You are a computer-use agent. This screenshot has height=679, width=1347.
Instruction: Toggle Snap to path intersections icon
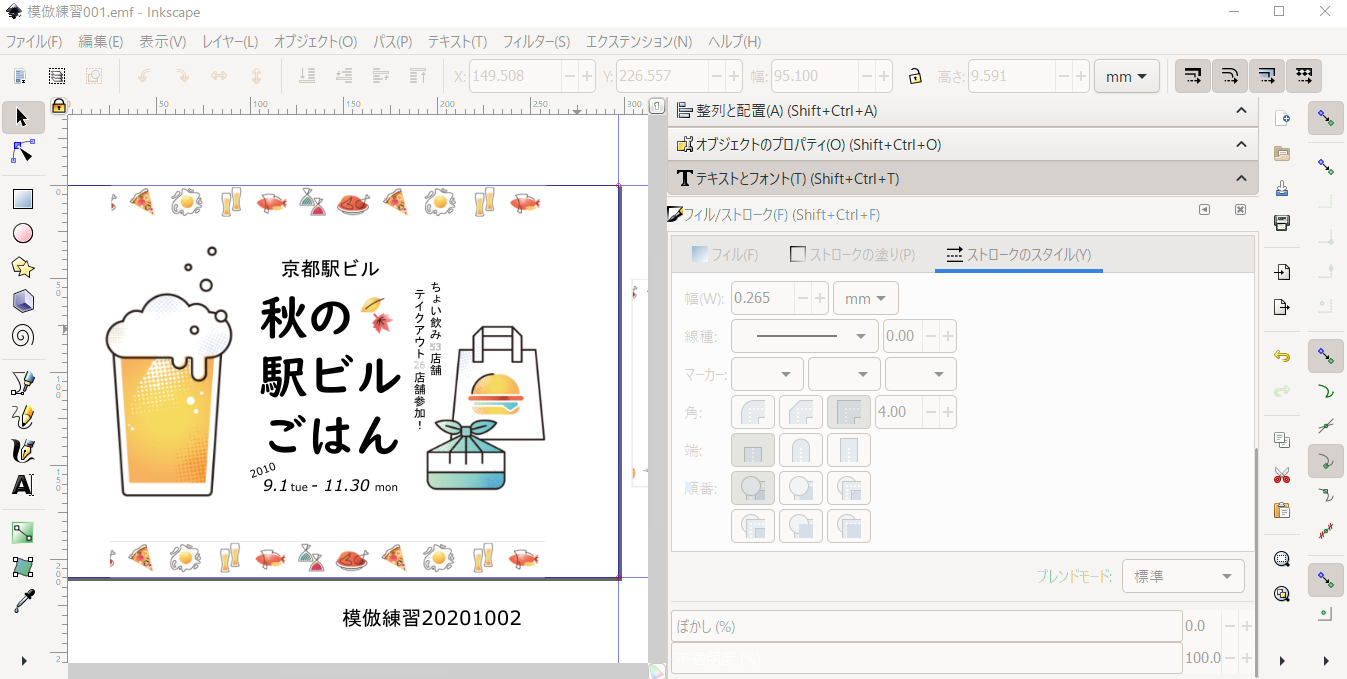[x=1326, y=426]
